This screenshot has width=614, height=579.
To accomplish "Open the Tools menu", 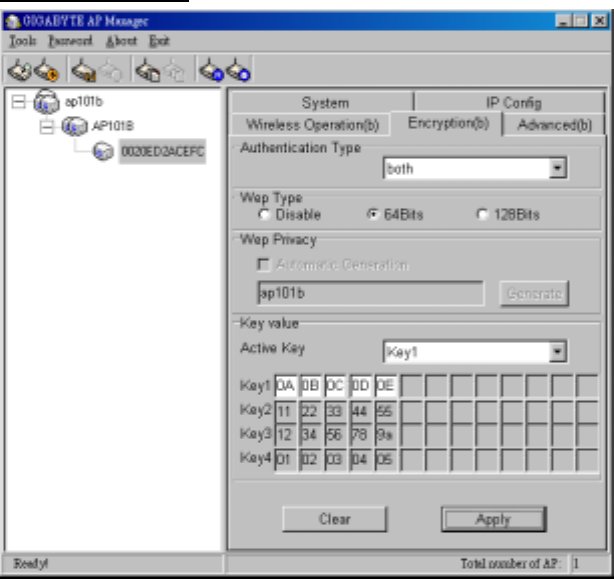I will [x=23, y=41].
